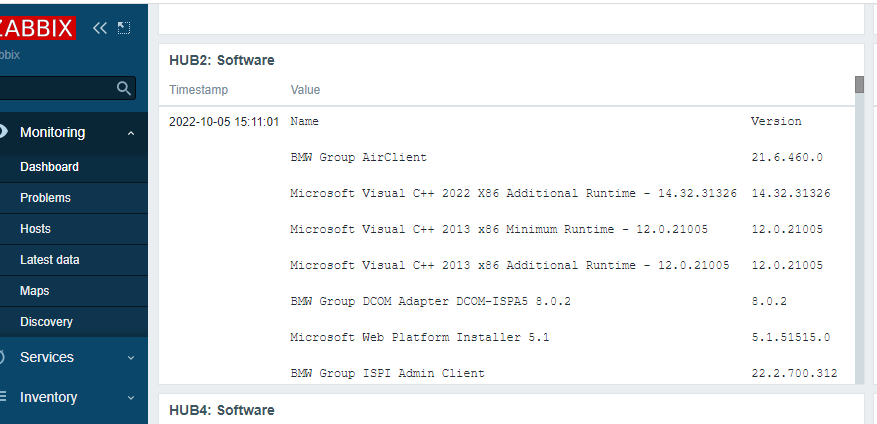Expand the Services menu chevron
Image resolution: width=877 pixels, height=424 pixels.
click(x=131, y=357)
